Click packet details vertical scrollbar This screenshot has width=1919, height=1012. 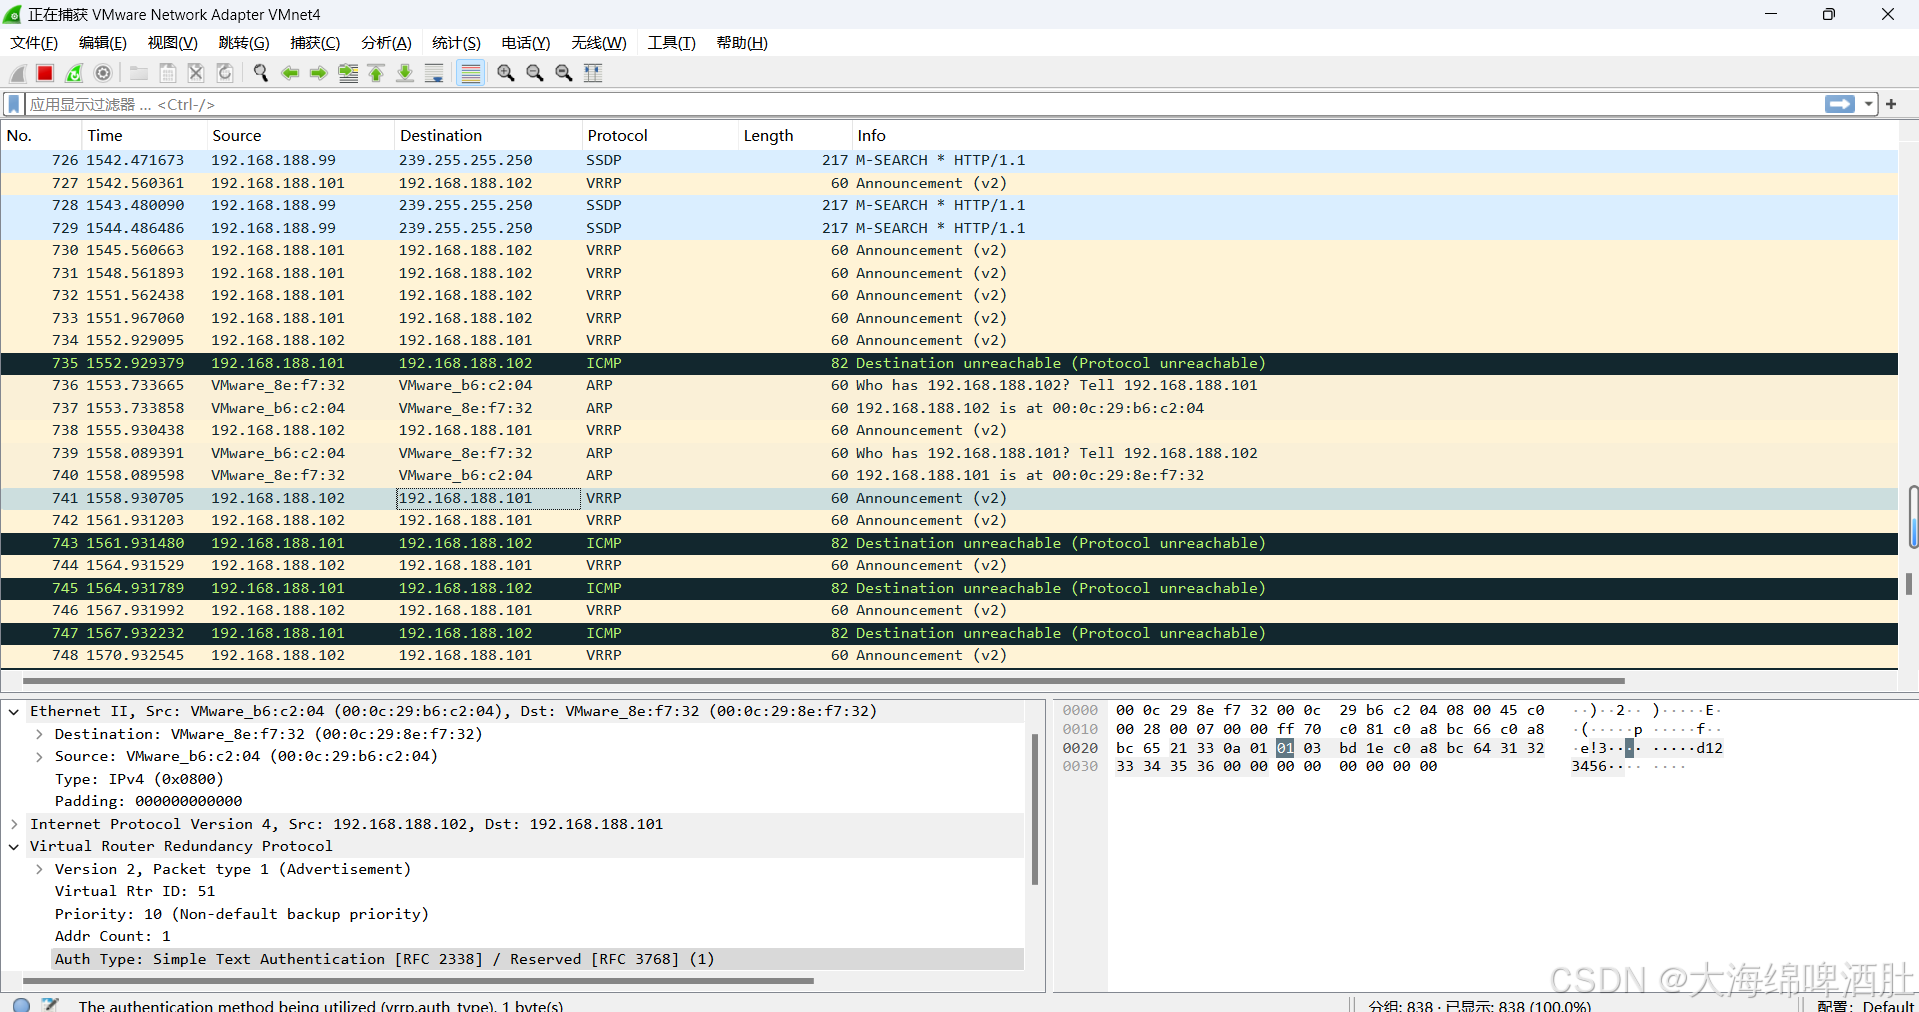pyautogui.click(x=1035, y=810)
